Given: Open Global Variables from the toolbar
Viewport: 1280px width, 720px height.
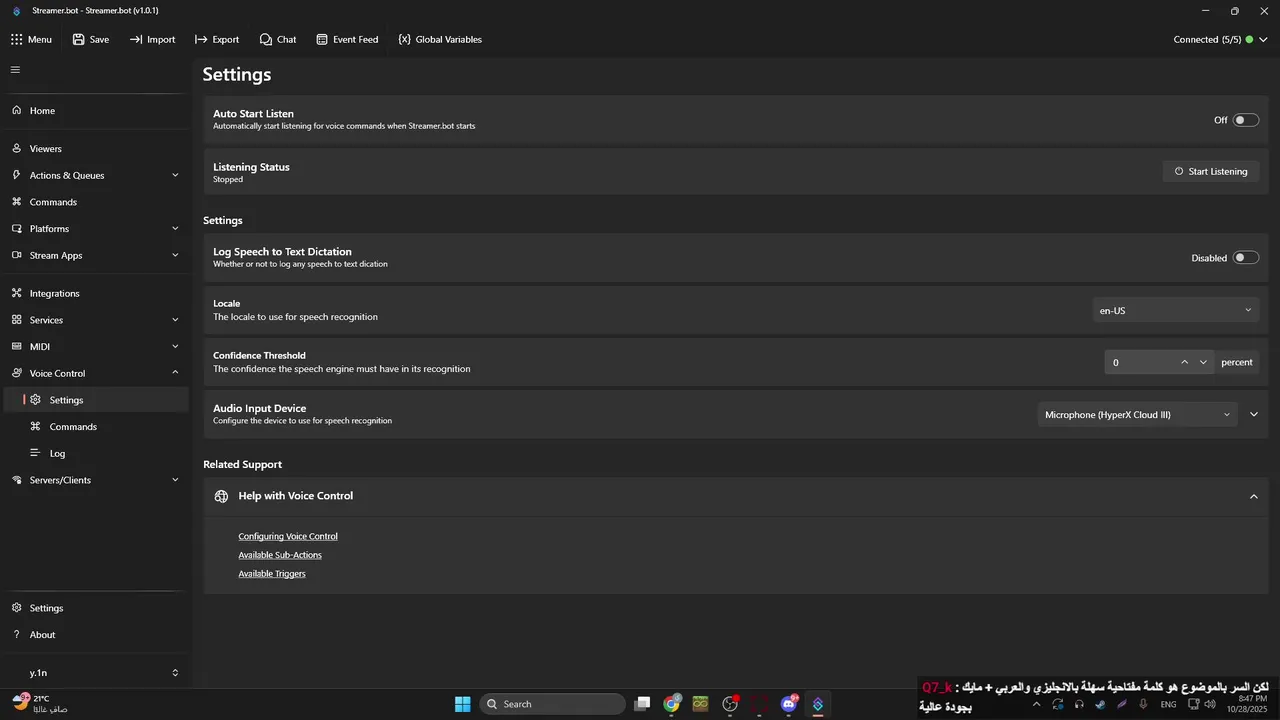Looking at the screenshot, I should [440, 40].
